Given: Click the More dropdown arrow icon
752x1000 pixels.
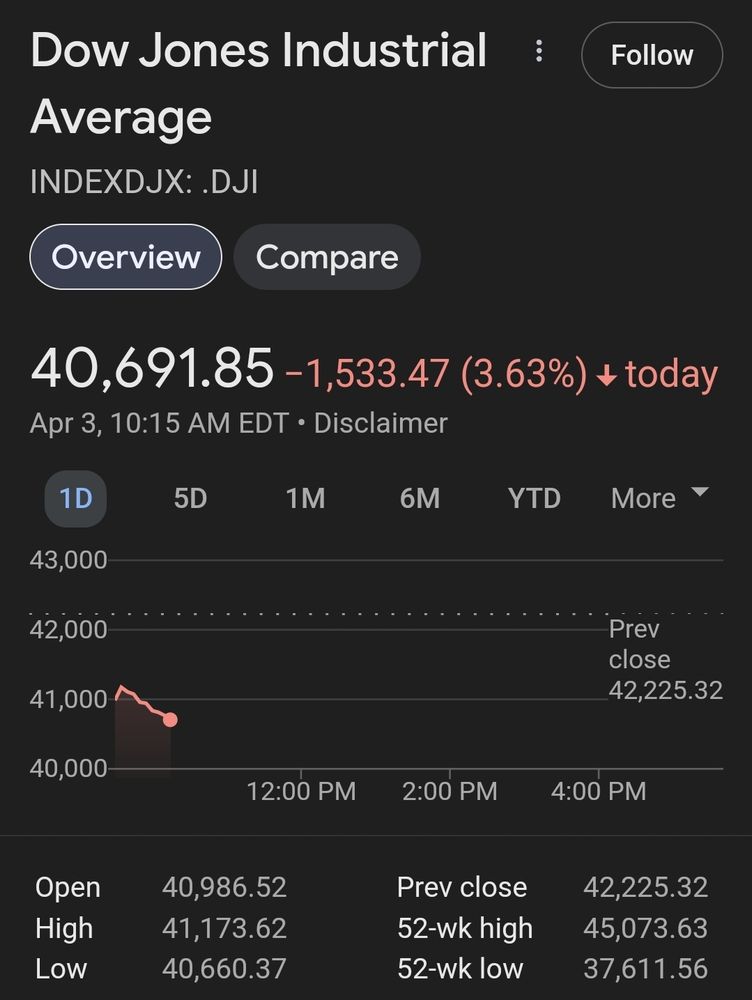Looking at the screenshot, I should click(700, 492).
